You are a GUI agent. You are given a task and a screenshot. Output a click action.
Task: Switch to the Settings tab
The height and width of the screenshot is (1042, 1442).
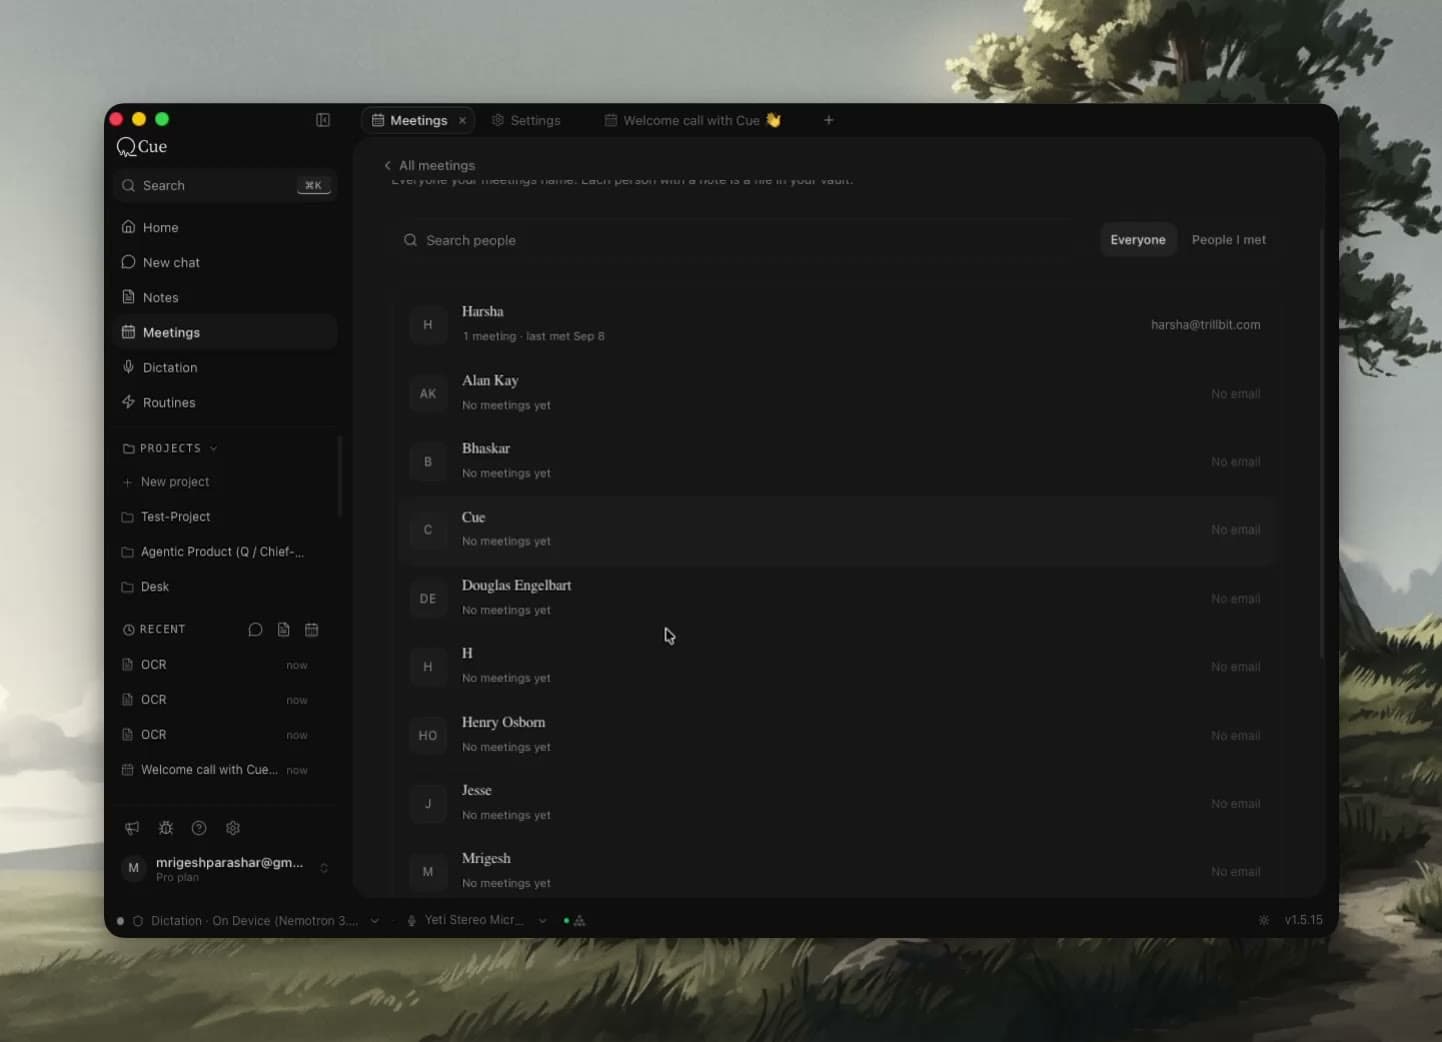point(526,120)
